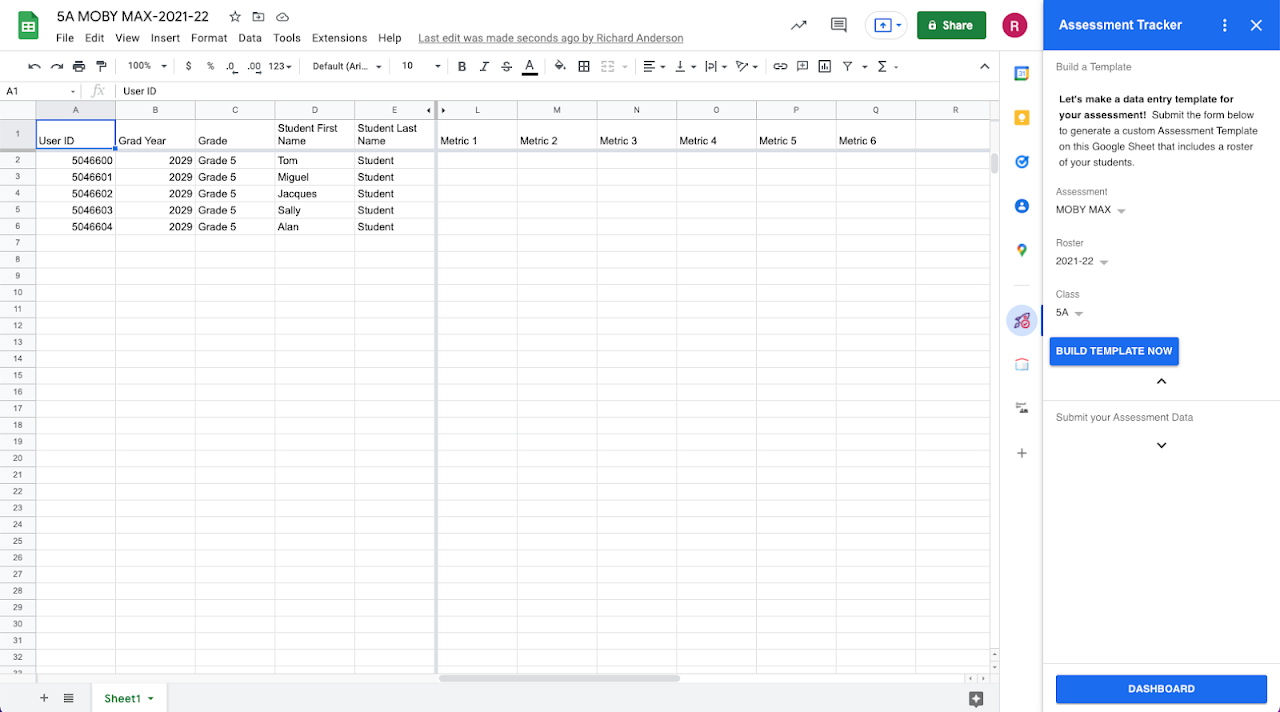
Task: Open the Class 5A dropdown
Action: pyautogui.click(x=1070, y=312)
